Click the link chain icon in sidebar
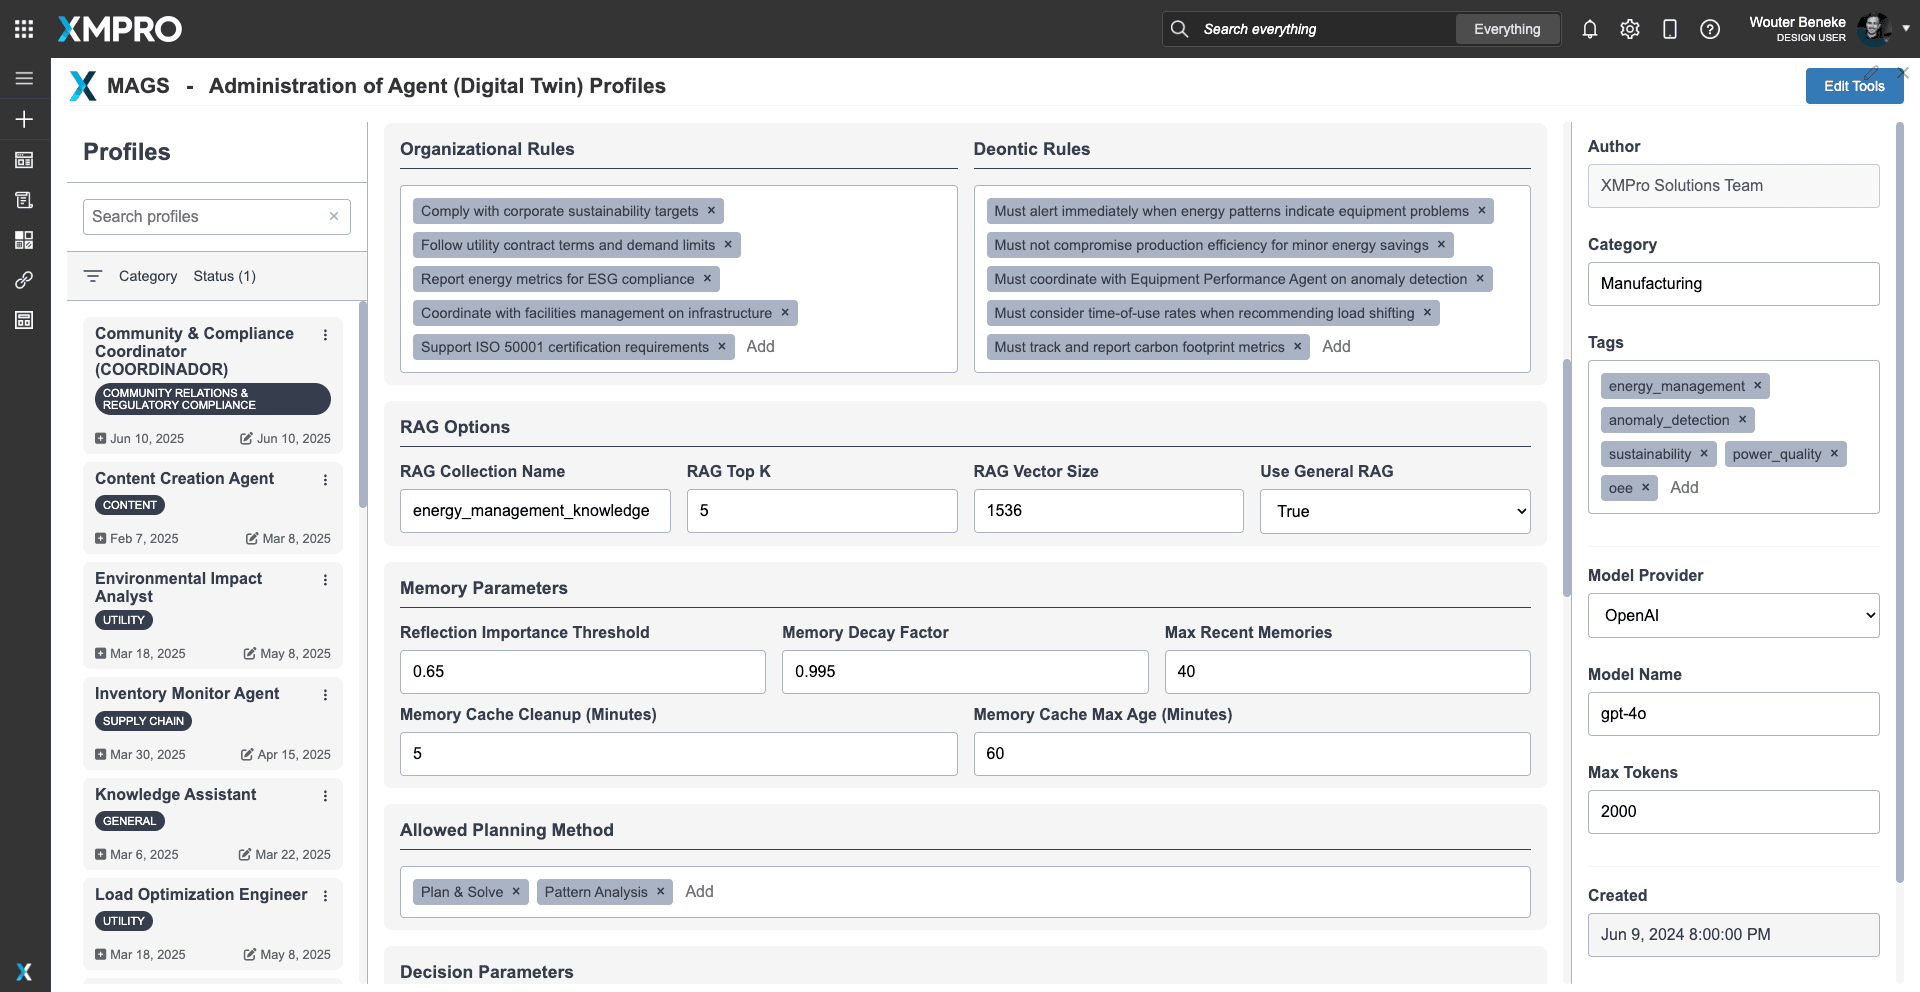 pyautogui.click(x=24, y=280)
